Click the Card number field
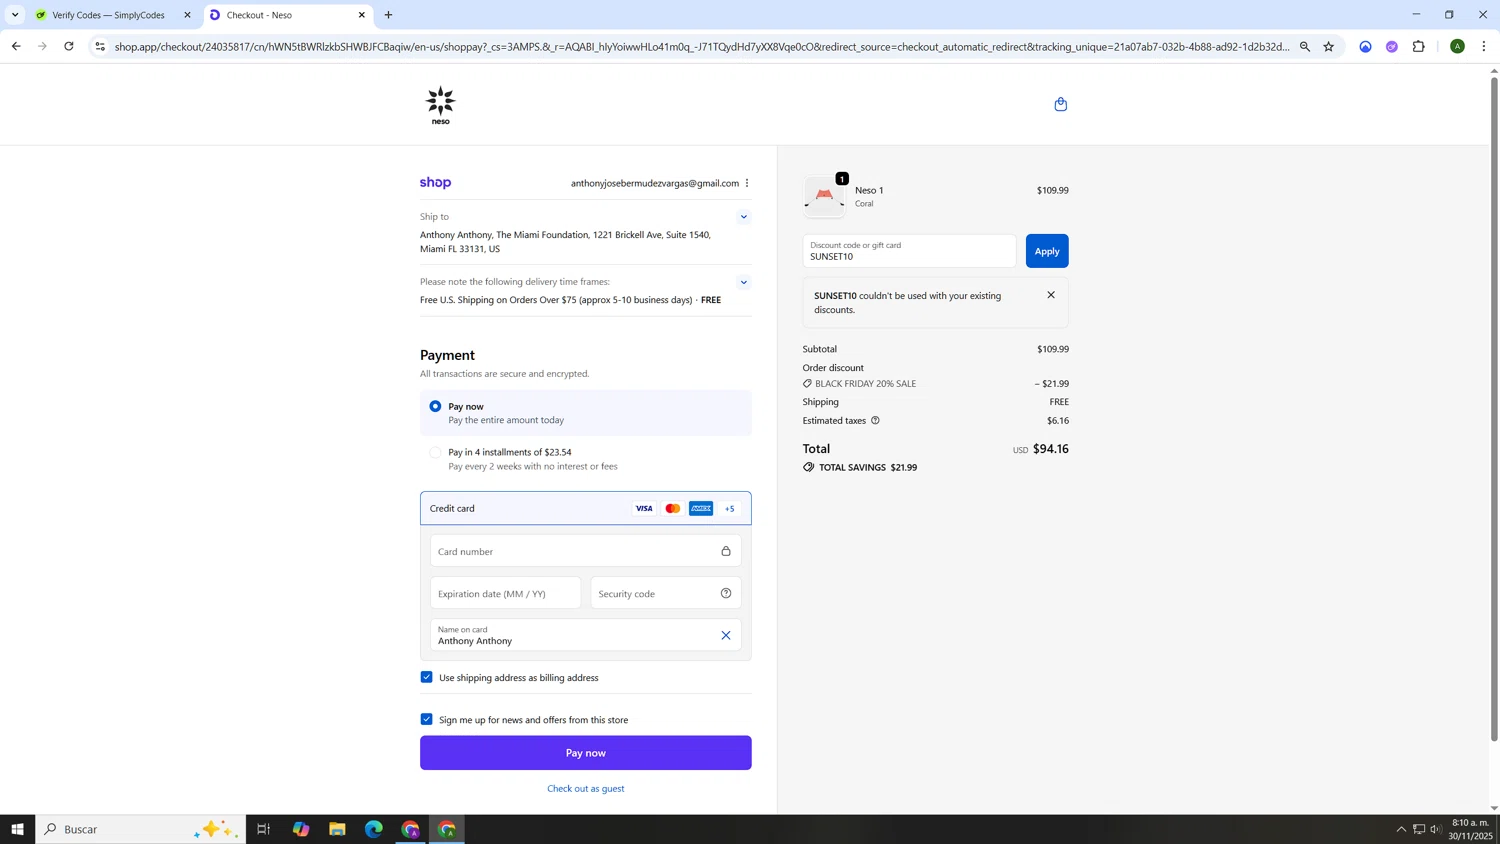This screenshot has height=844, width=1500. (586, 551)
